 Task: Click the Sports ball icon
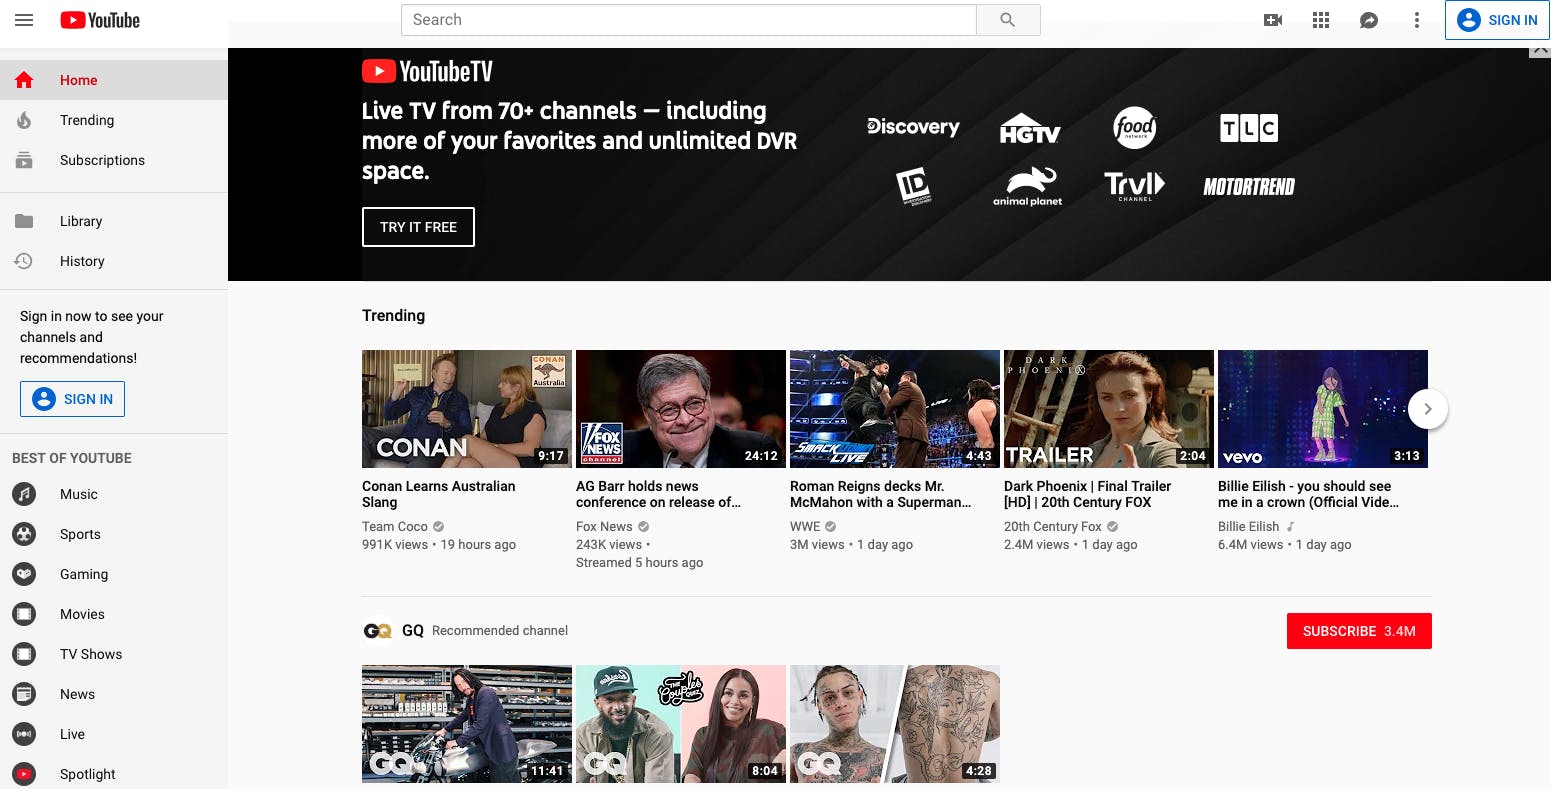tap(24, 534)
